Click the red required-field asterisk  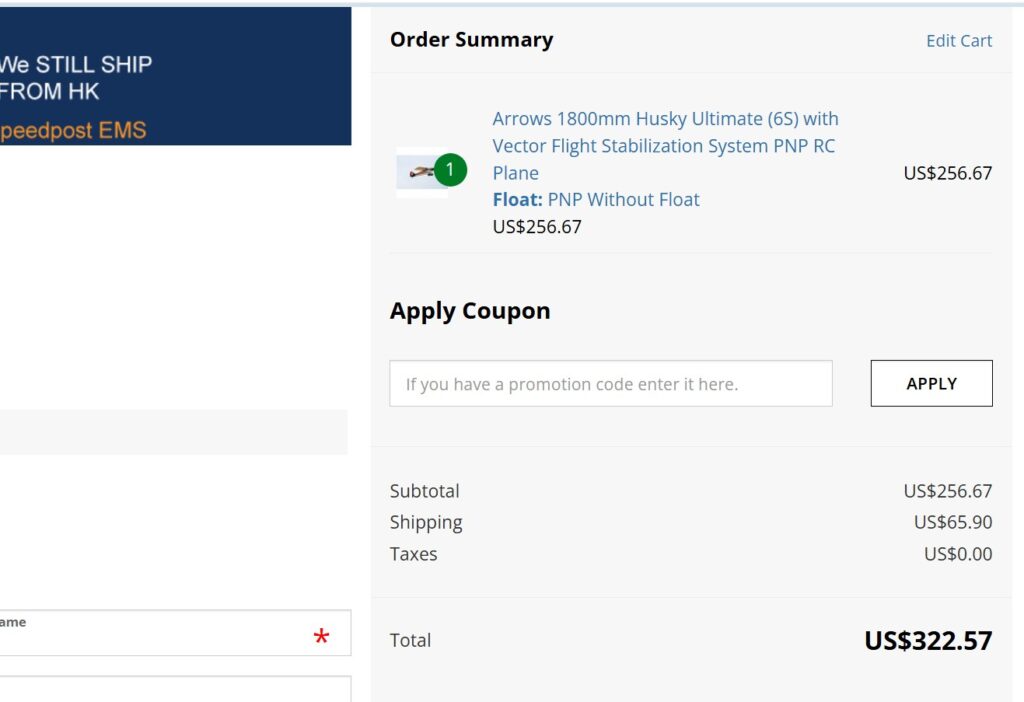321,637
